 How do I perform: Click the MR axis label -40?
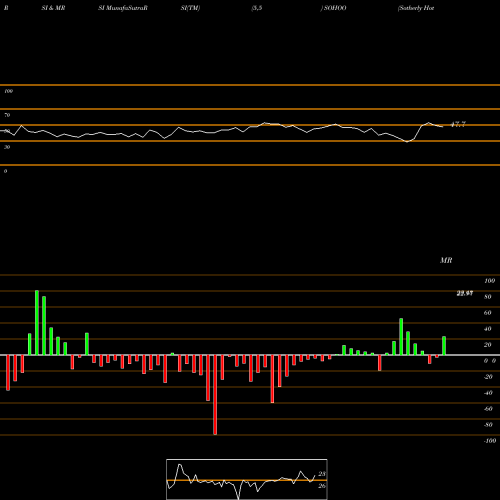pyautogui.click(x=488, y=393)
